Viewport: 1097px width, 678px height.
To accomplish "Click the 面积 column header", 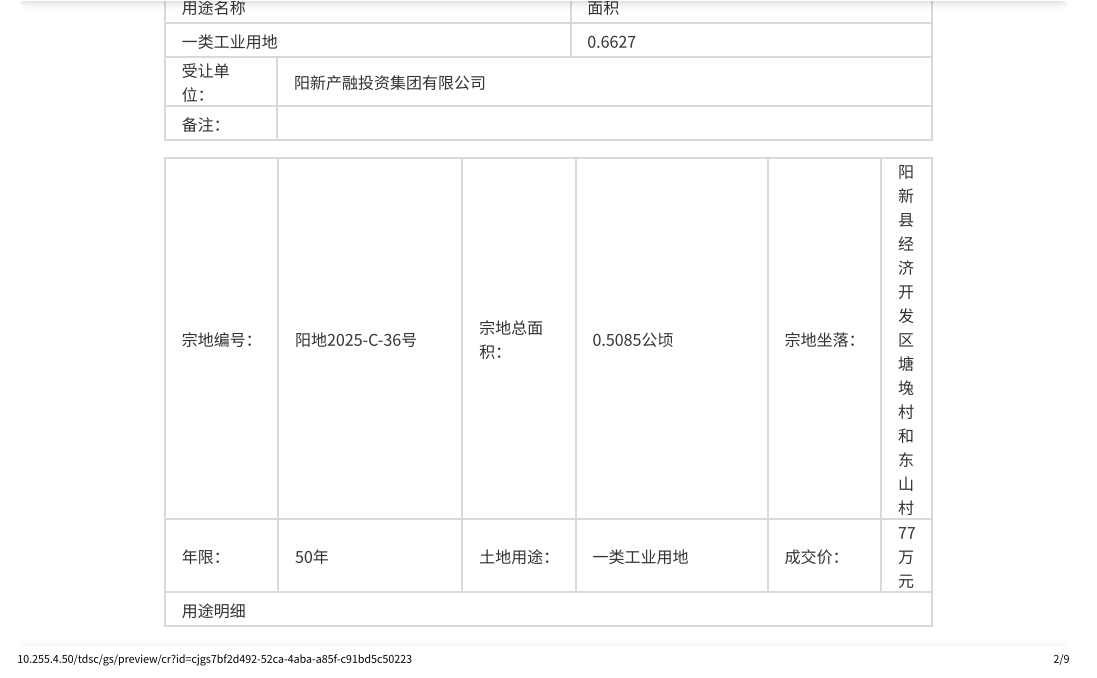I will pos(603,9).
